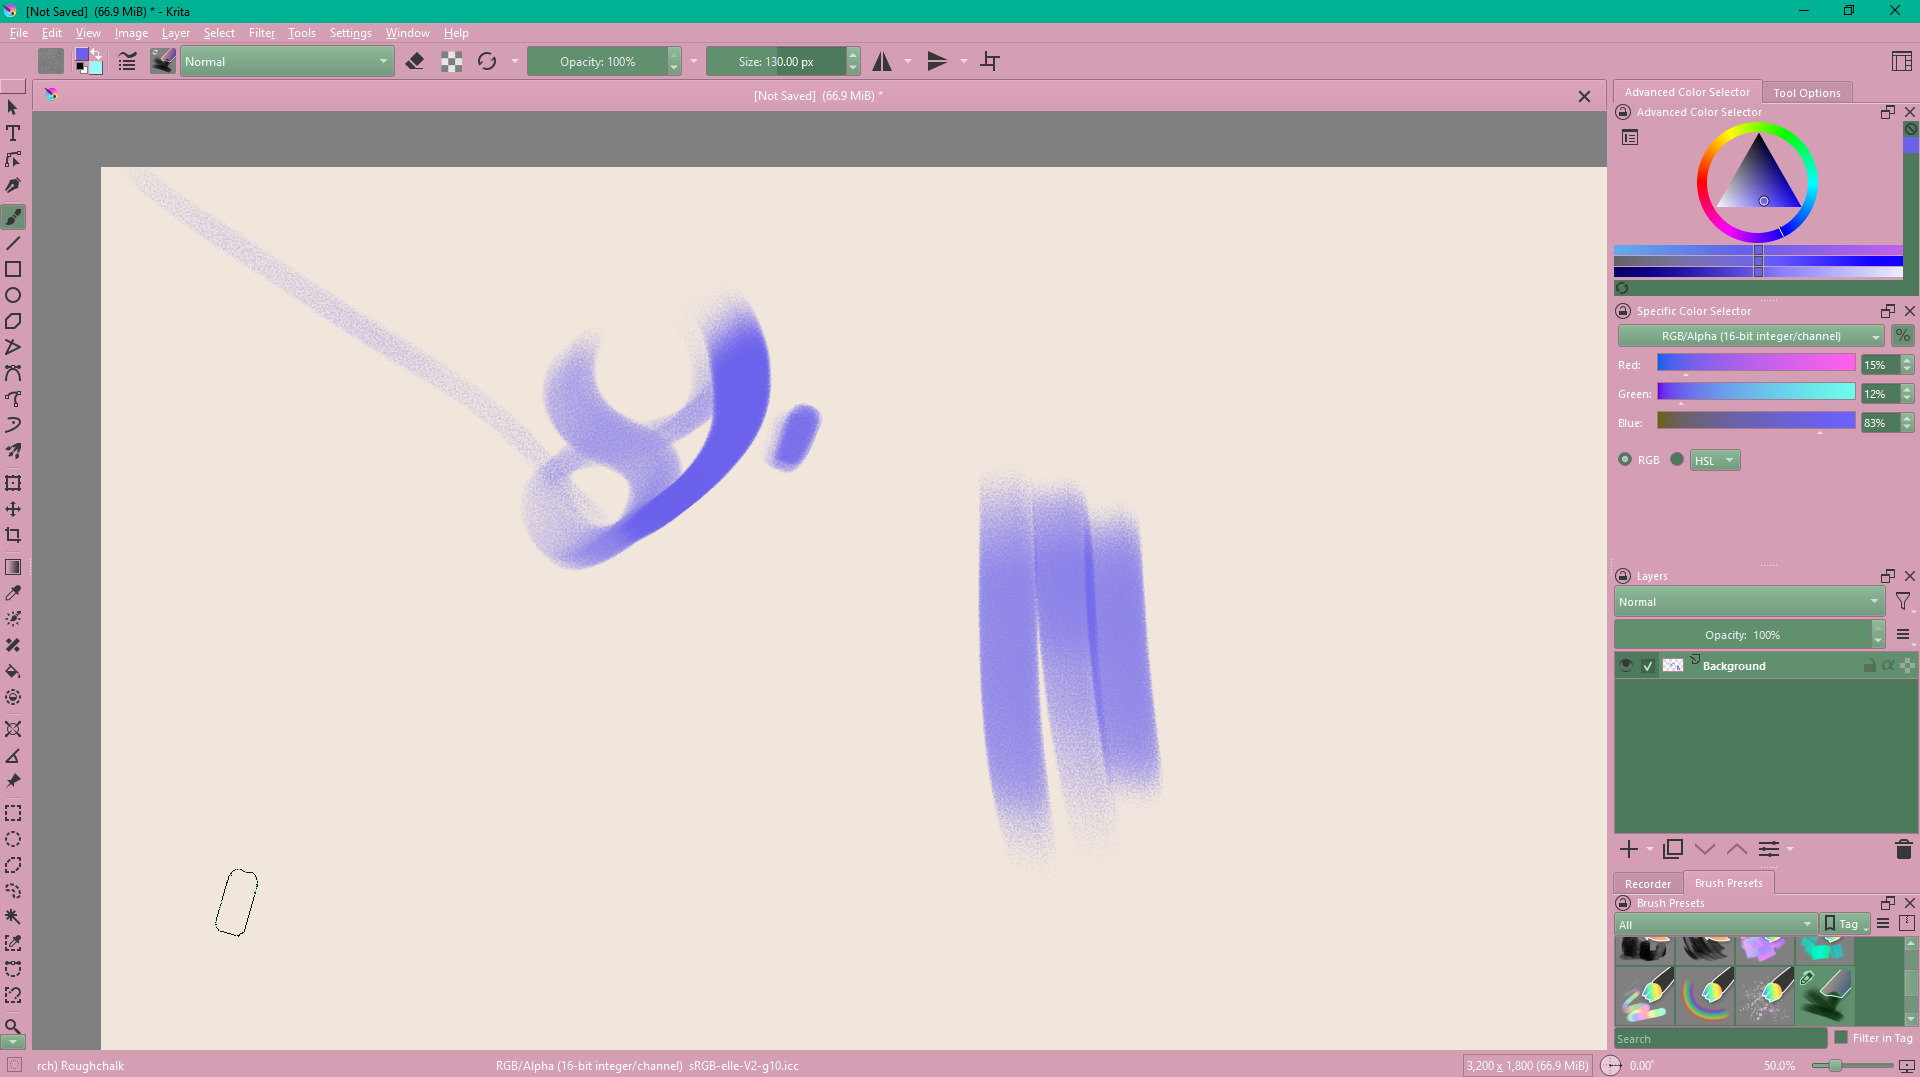Select the Gradient tool
The height and width of the screenshot is (1077, 1920).
[x=13, y=567]
